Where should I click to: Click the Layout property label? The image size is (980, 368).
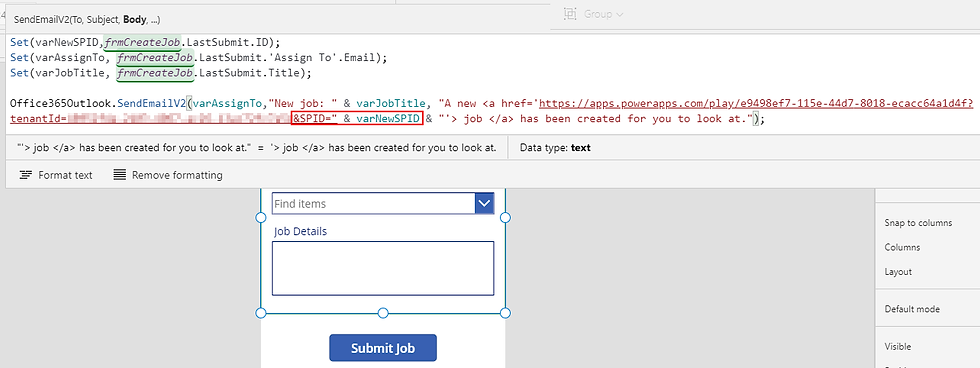pos(898,272)
